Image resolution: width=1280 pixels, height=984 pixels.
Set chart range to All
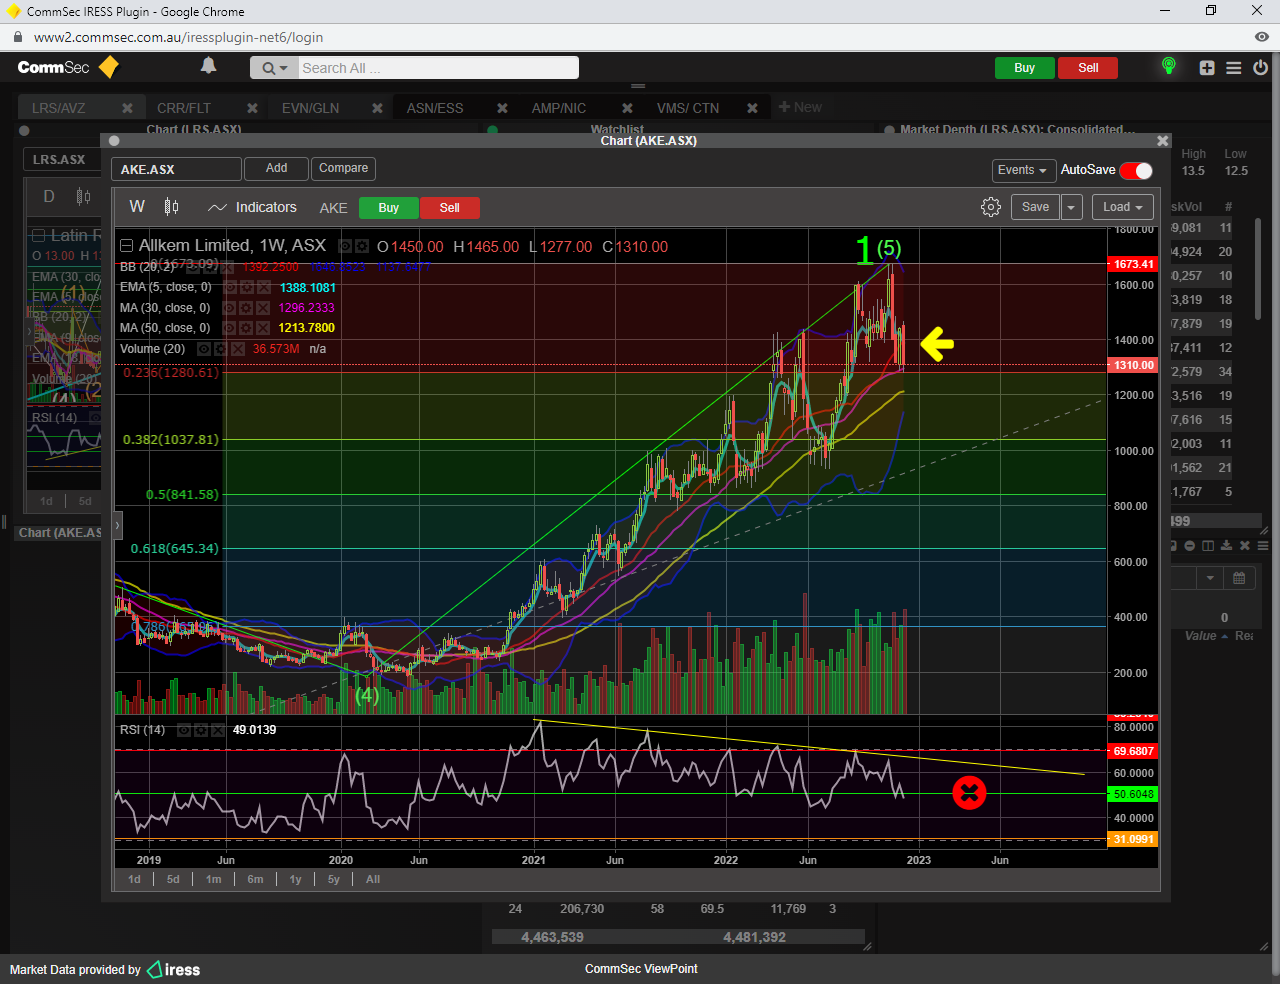[x=373, y=879]
